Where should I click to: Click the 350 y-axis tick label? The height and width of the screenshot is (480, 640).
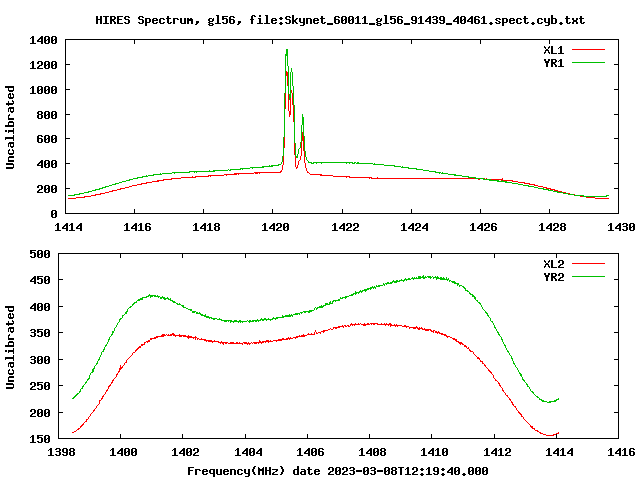(40, 333)
